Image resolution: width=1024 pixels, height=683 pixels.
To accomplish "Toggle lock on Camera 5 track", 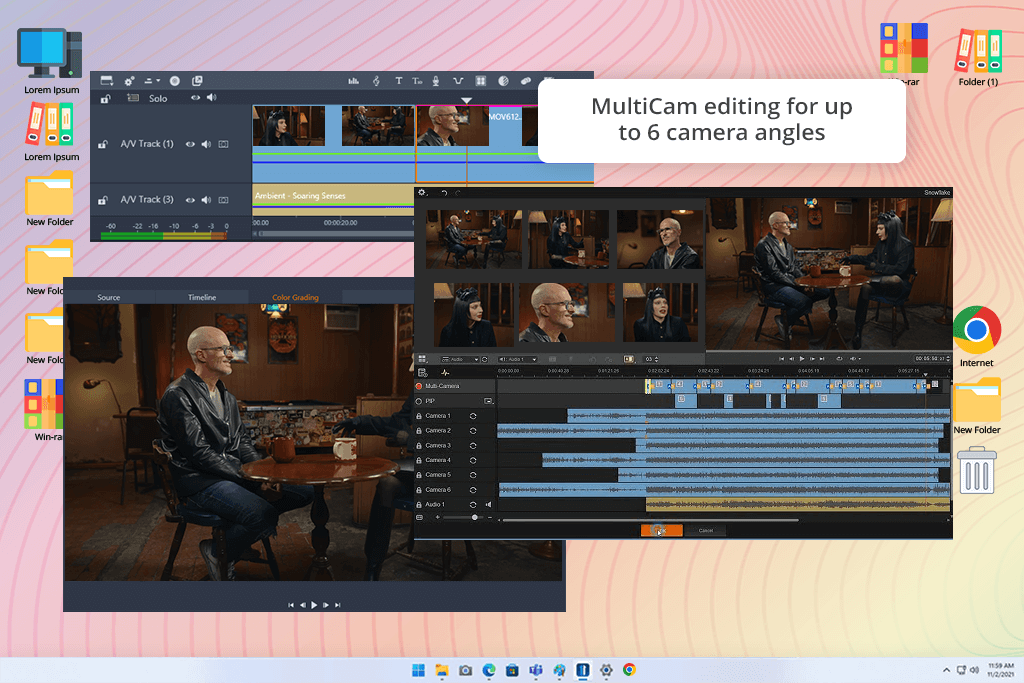I will pos(419,475).
